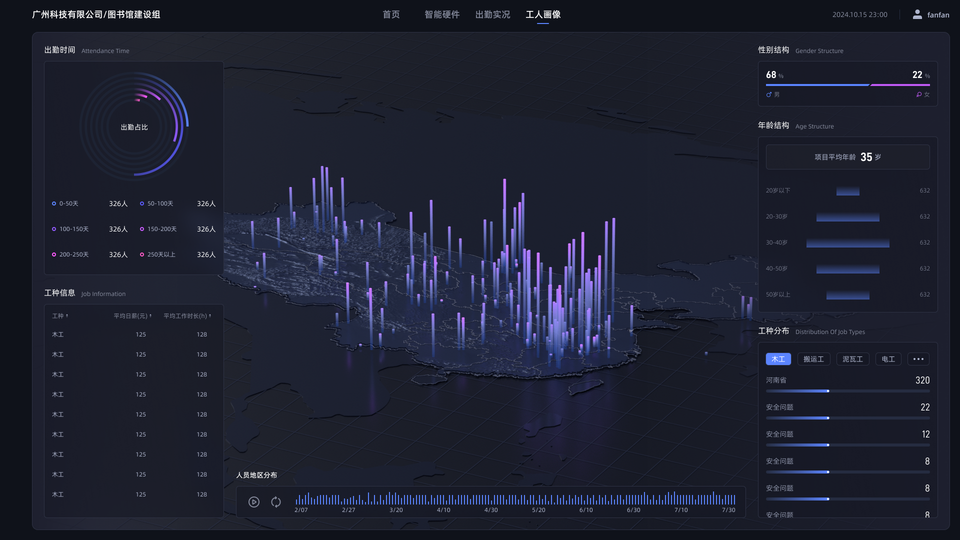960x540 pixels.
Task: Sort by 平均工作时长(h) column header
Action: (x=187, y=316)
